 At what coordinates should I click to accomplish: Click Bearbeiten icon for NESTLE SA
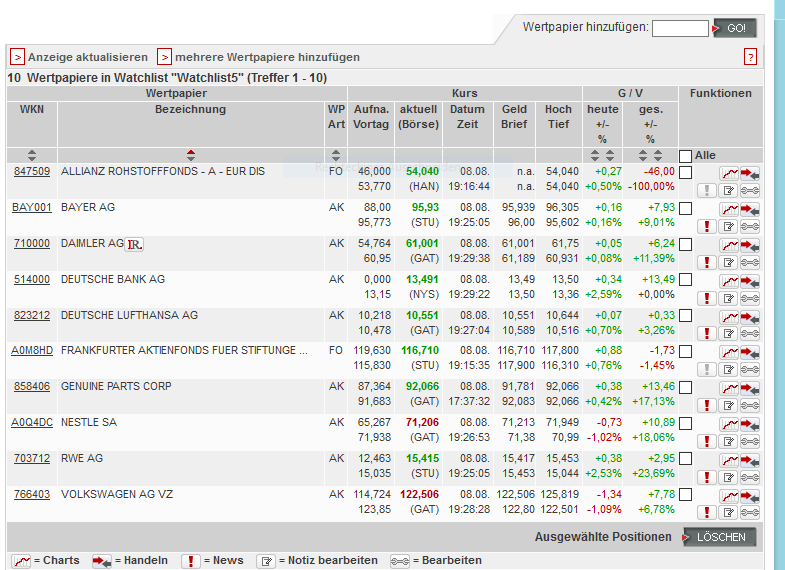[x=750, y=441]
